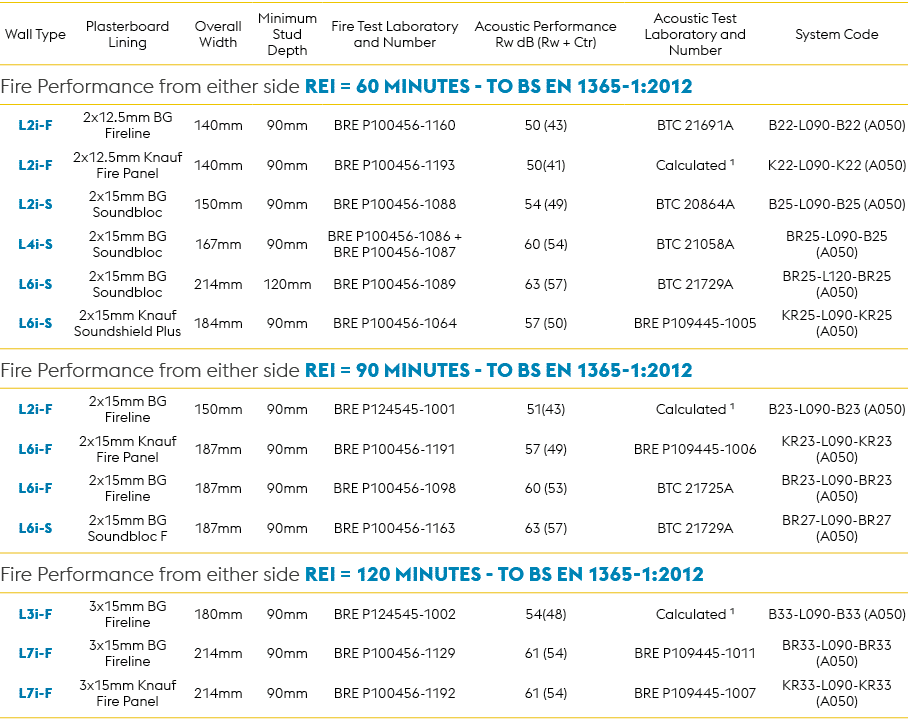Click the 120mm stud depth value
This screenshot has width=908, height=724.
click(x=287, y=284)
